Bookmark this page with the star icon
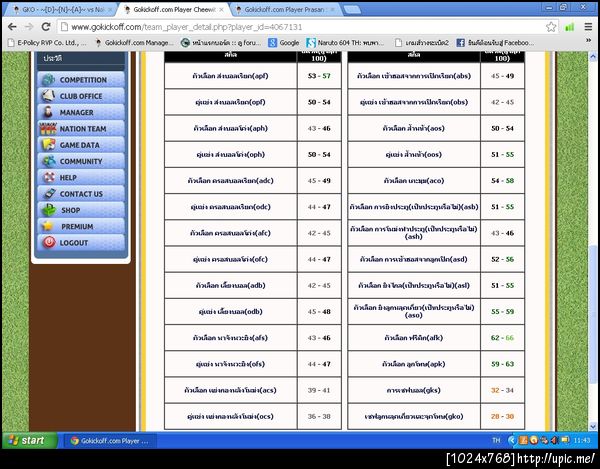Viewport: 600px width, 469px height. (551, 27)
